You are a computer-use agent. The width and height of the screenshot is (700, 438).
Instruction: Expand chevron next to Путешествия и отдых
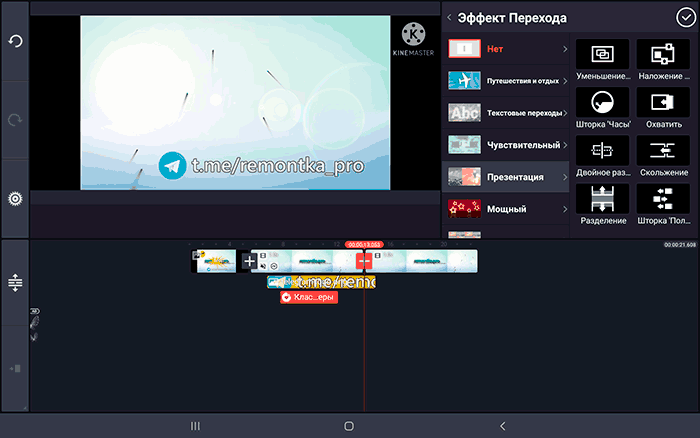[565, 81]
